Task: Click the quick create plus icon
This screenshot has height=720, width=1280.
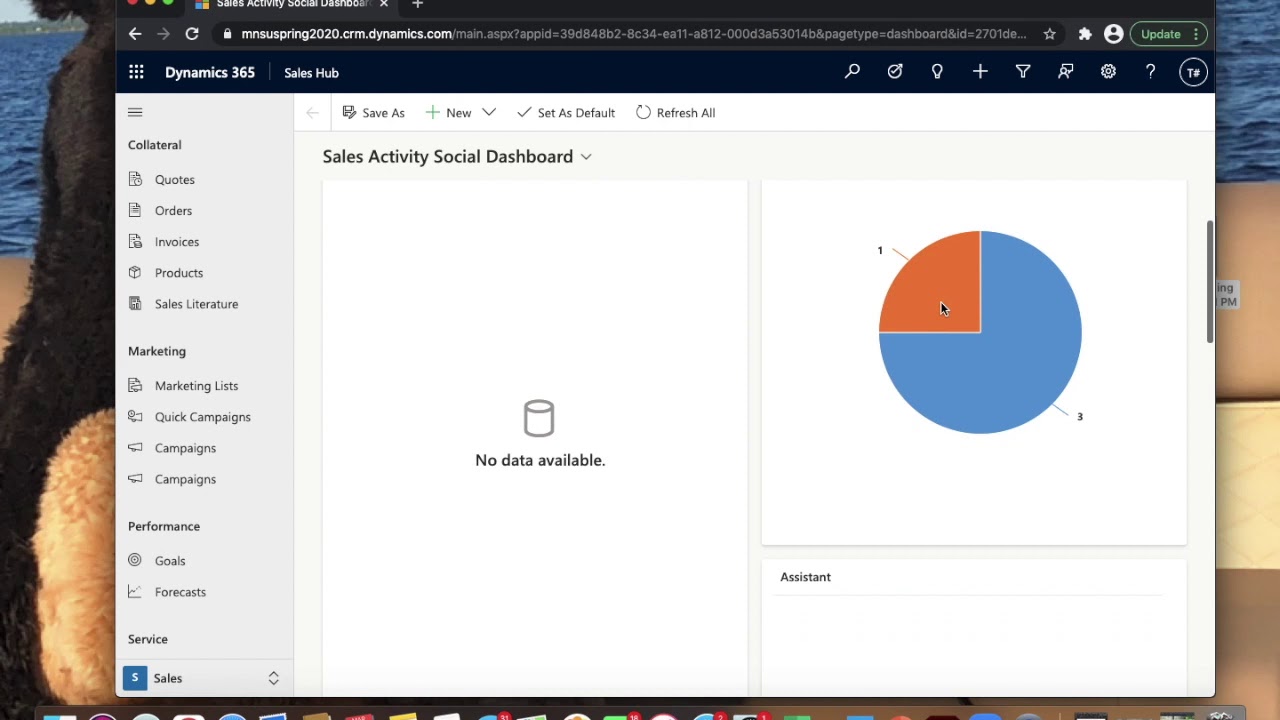Action: click(980, 72)
